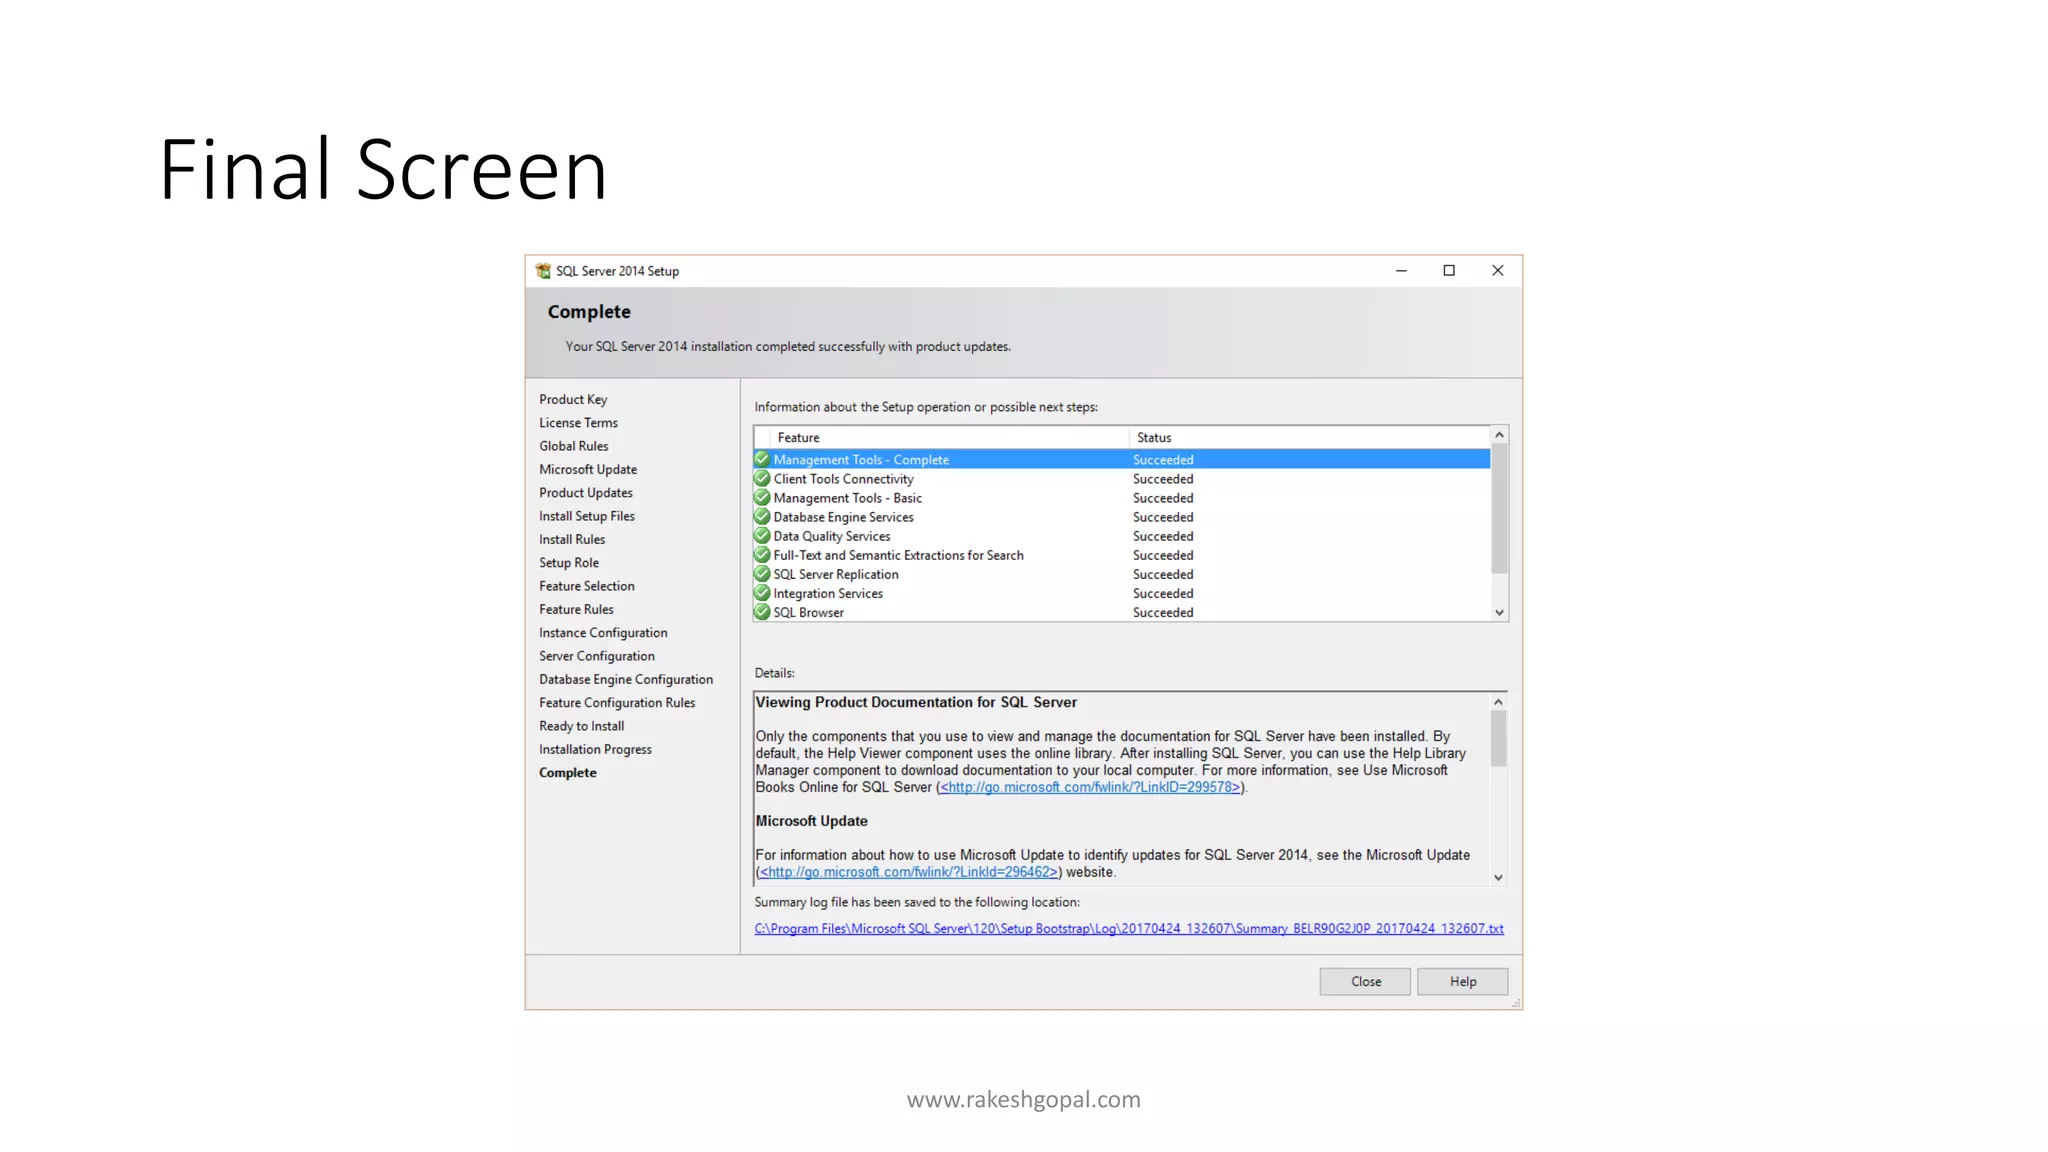Click Succeeded status for Integration Services
Image resolution: width=2048 pixels, height=1152 pixels.
tap(1163, 593)
